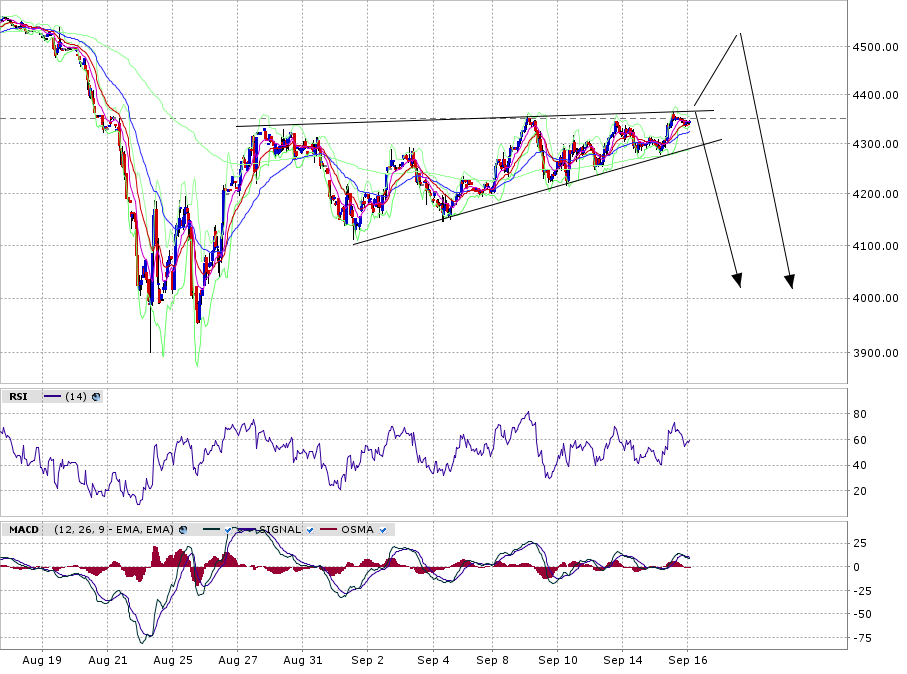The width and height of the screenshot is (907, 674).
Task: Click the RSI indicator label
Action: pos(18,396)
